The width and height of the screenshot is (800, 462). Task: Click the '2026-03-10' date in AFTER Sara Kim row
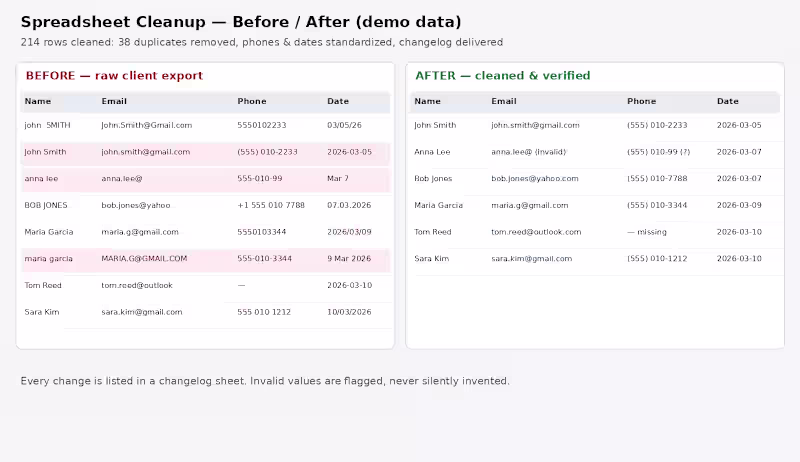coord(739,259)
